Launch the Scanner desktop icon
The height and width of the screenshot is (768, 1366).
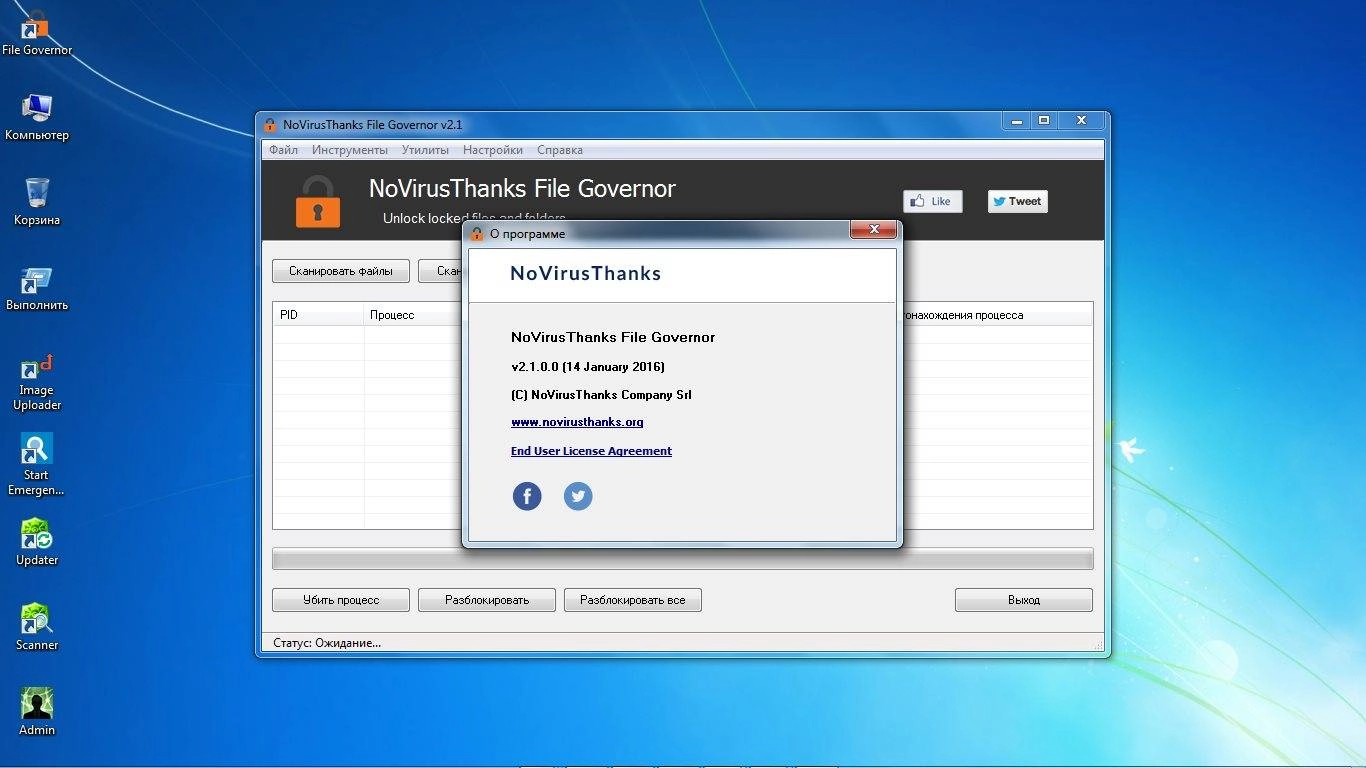coord(37,627)
